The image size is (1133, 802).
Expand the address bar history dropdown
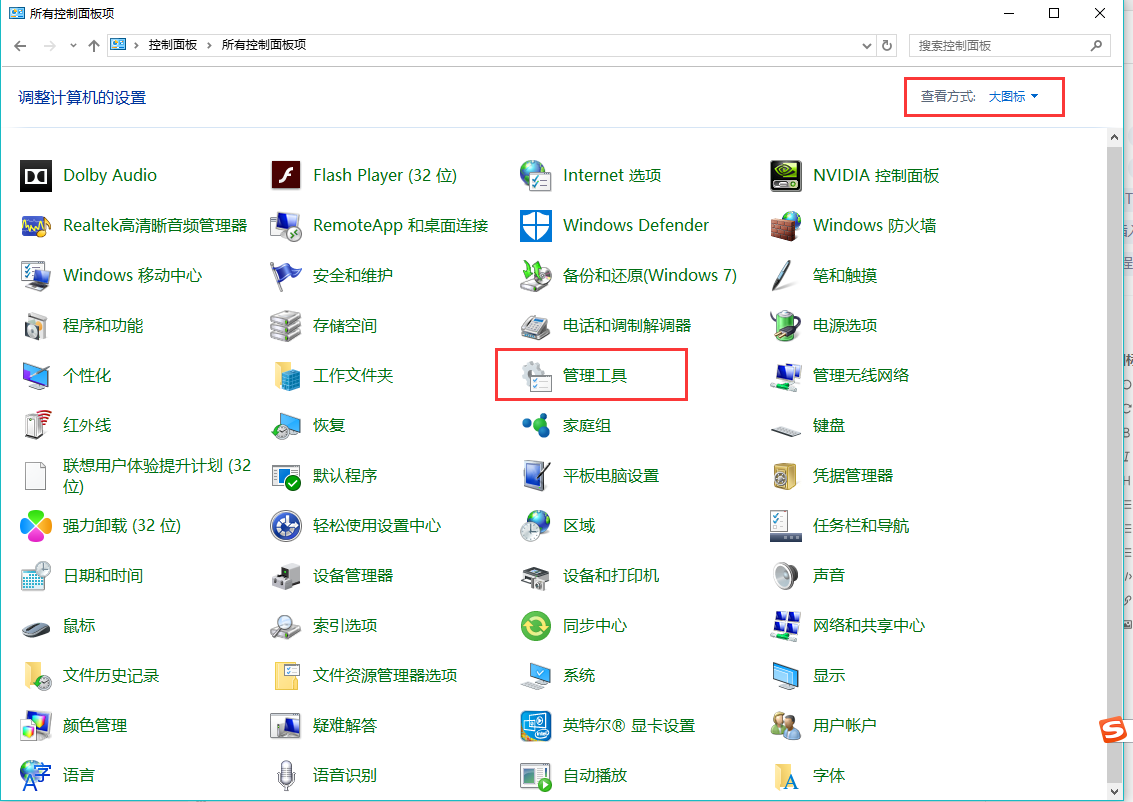pyautogui.click(x=867, y=46)
